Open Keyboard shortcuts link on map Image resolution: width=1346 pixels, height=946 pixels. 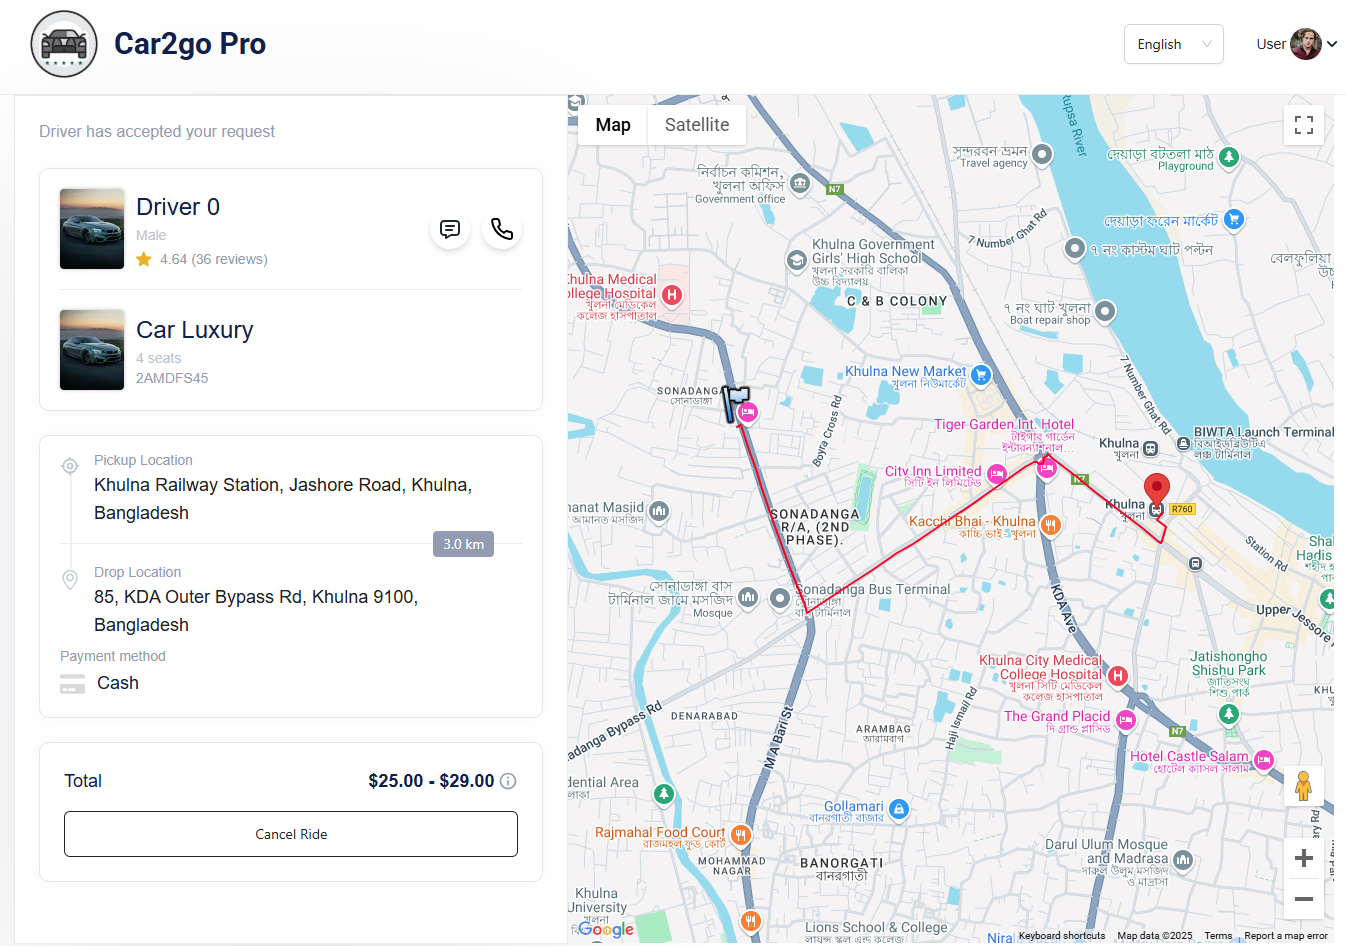click(x=1062, y=936)
